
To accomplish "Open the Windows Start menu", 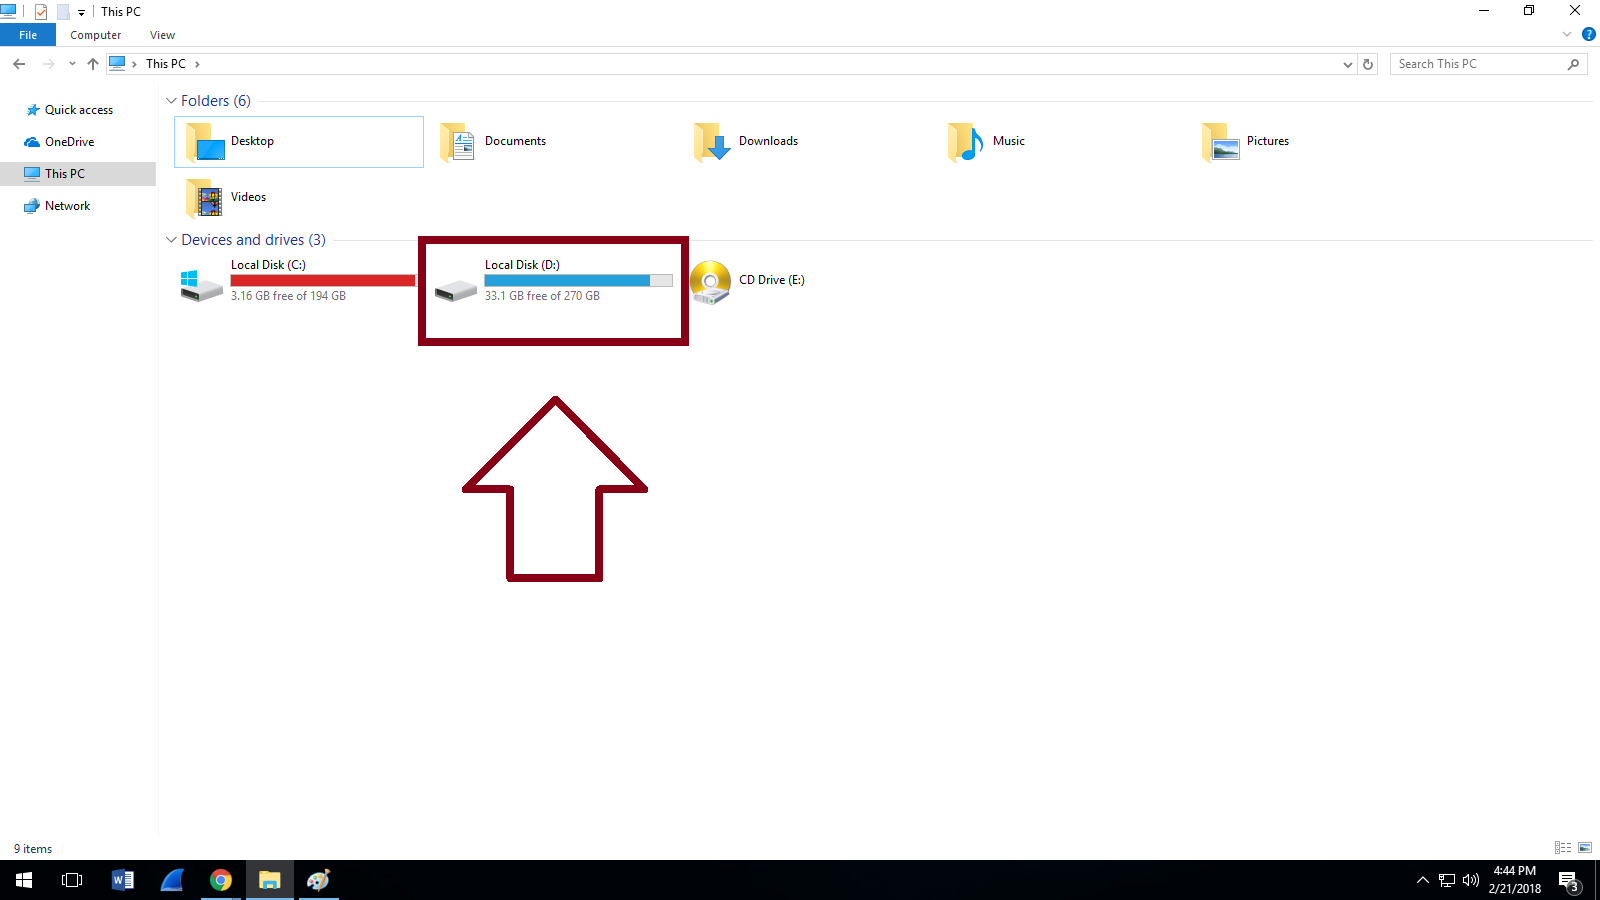I will [x=24, y=880].
